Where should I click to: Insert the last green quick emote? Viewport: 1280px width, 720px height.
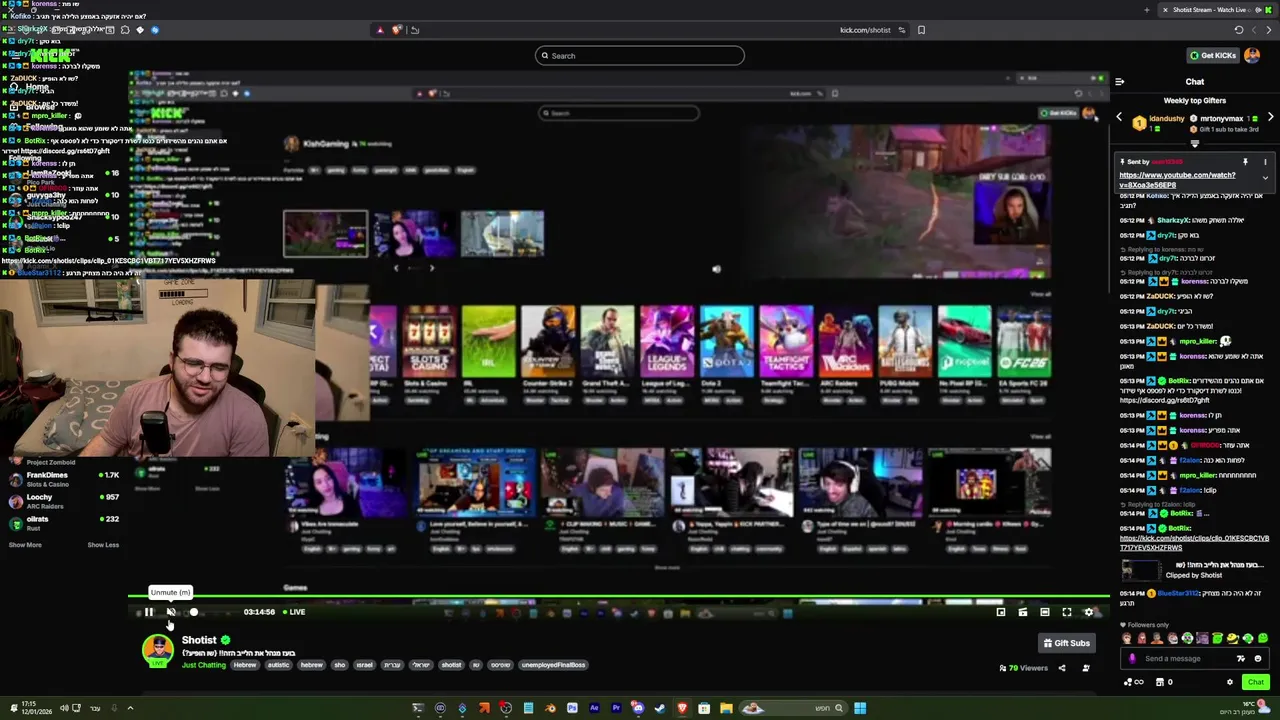point(1263,638)
